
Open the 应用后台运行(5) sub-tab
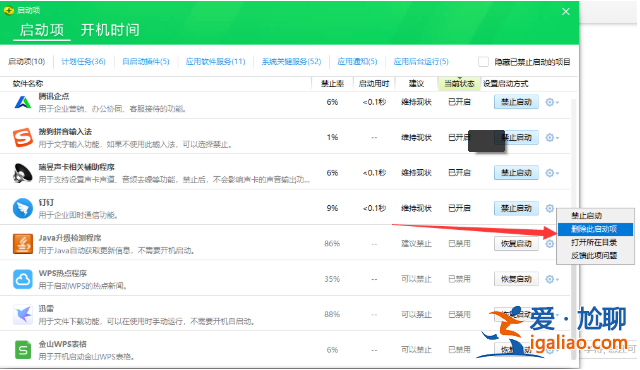click(x=421, y=62)
